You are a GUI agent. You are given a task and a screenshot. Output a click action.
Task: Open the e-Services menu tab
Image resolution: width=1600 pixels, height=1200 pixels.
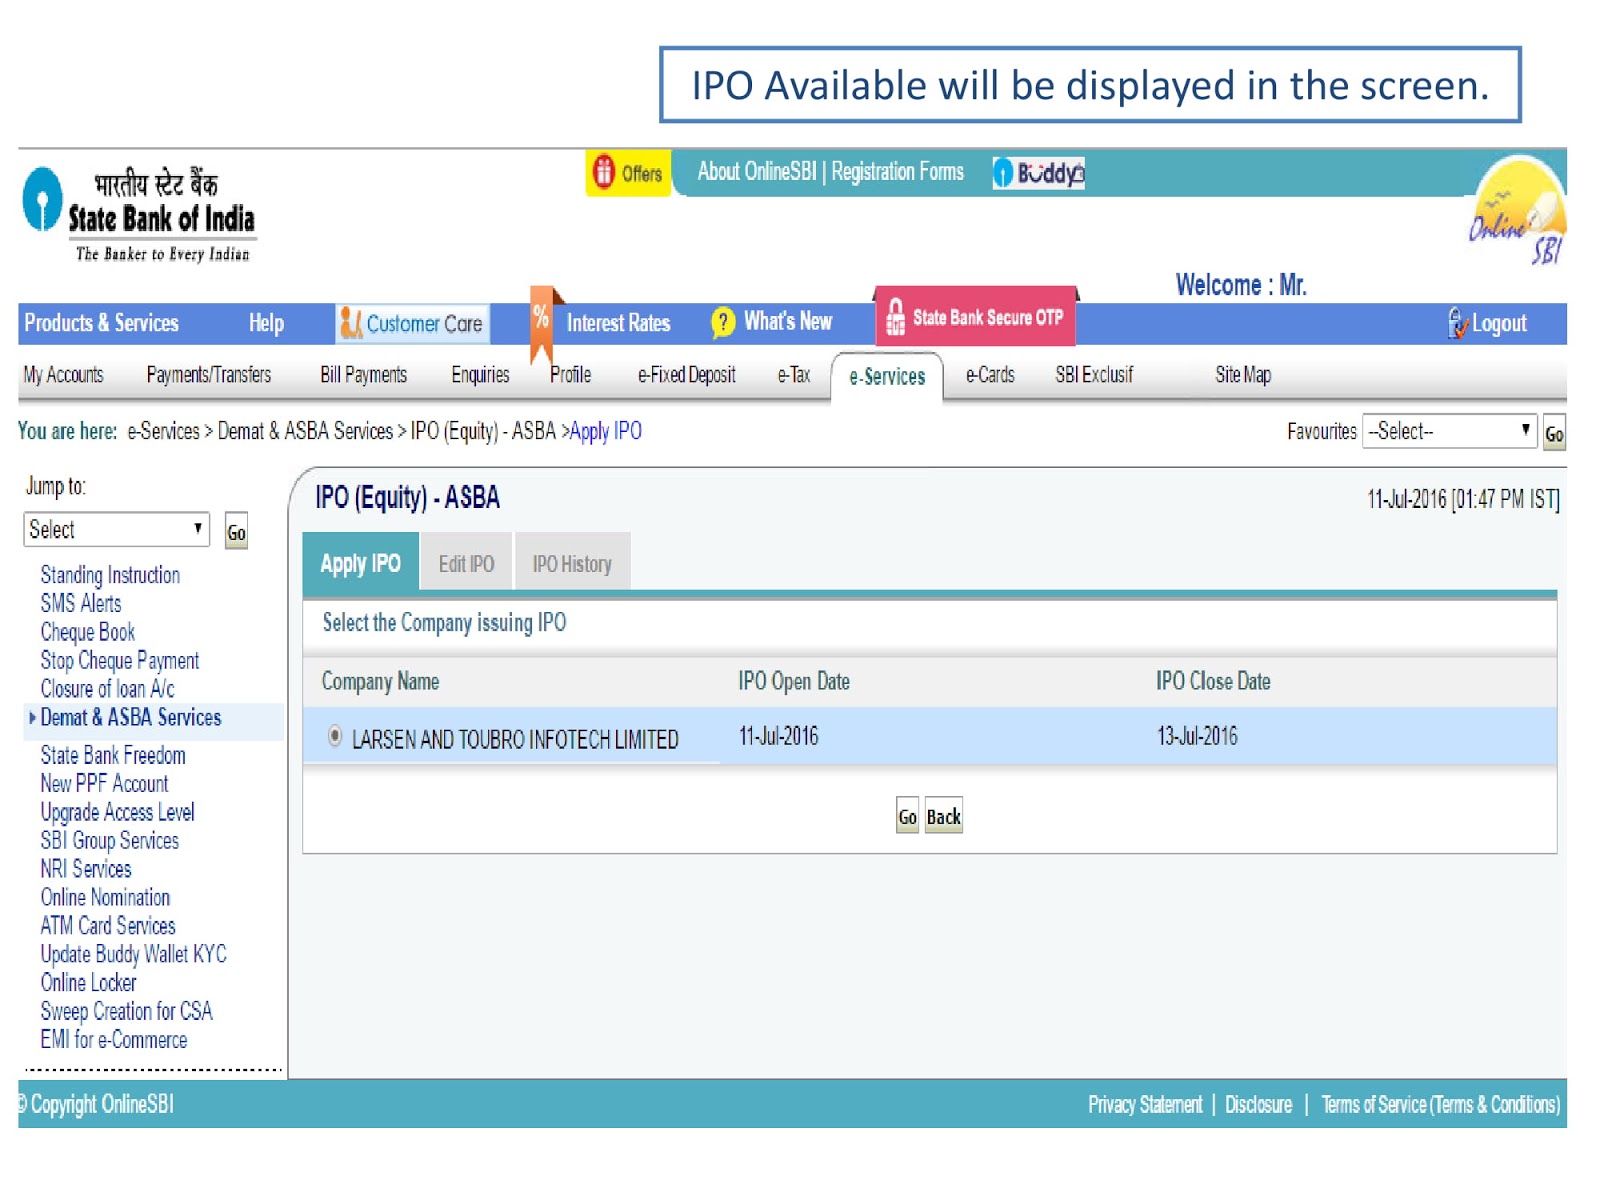click(887, 377)
